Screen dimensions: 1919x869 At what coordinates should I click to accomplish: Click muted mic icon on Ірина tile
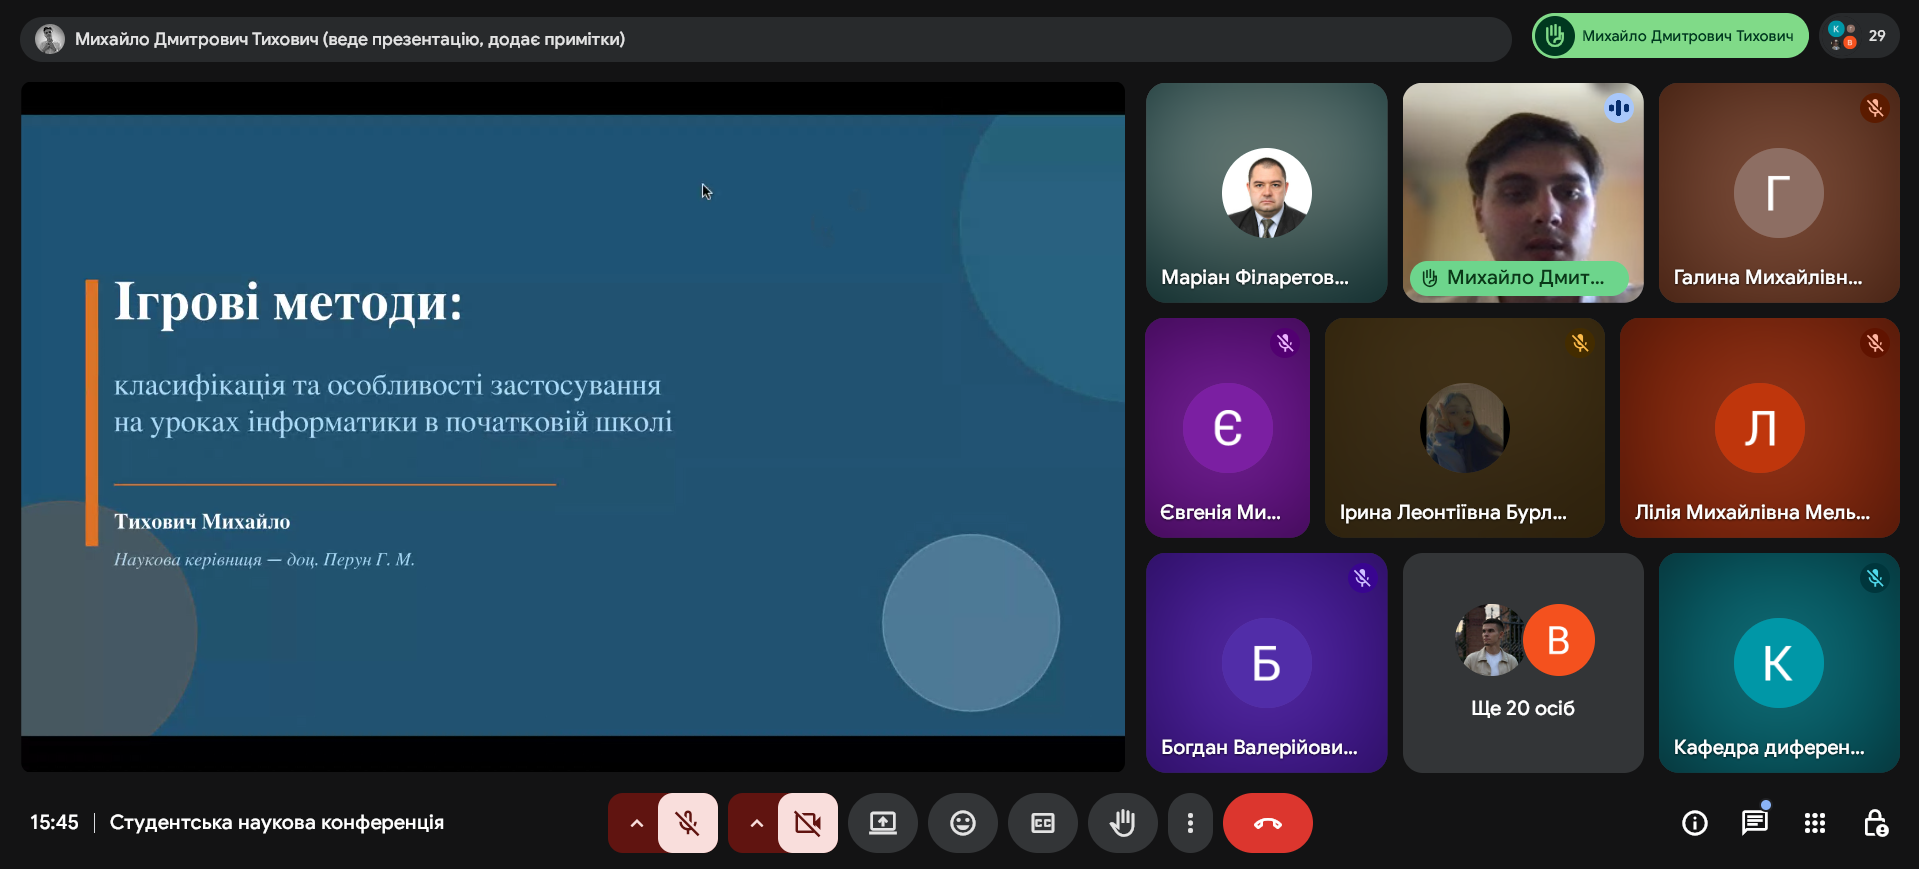click(x=1580, y=343)
